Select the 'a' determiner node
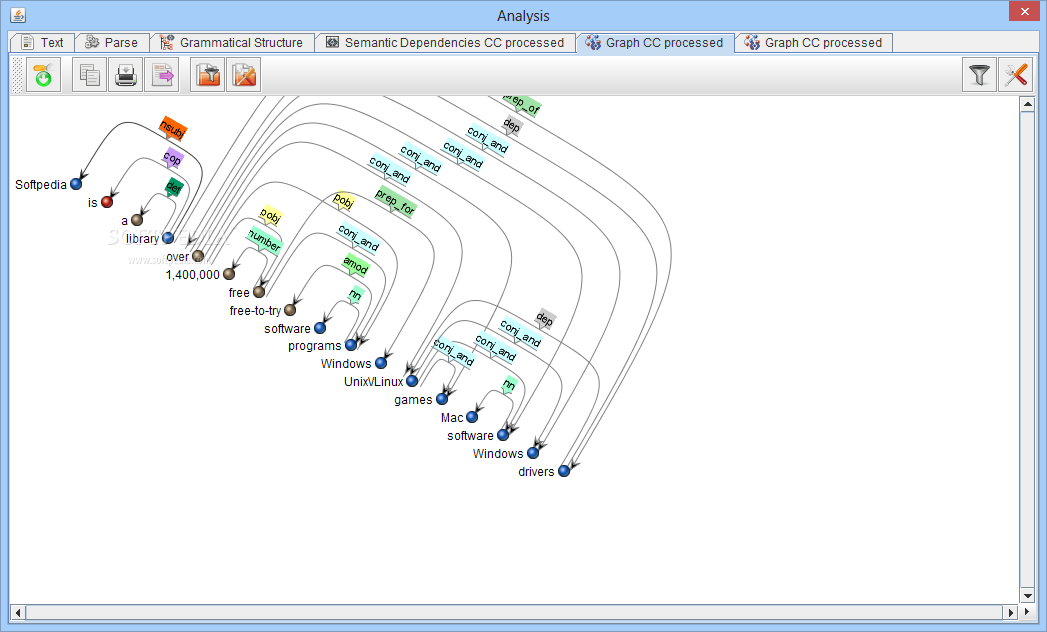Viewport: 1047px width, 632px height. pos(137,220)
